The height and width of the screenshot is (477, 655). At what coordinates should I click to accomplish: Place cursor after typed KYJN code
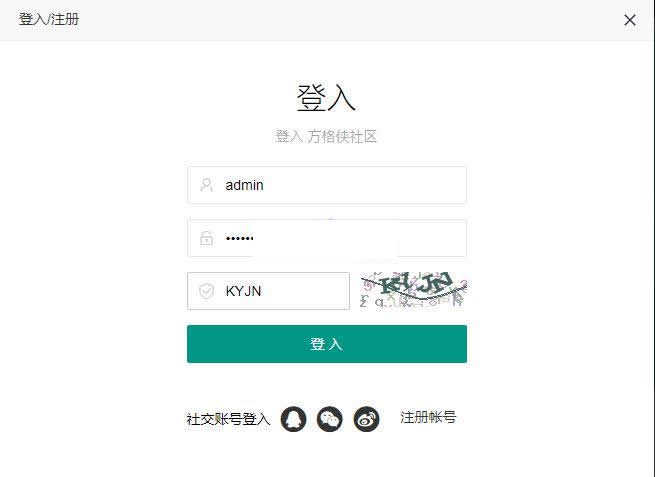point(262,291)
